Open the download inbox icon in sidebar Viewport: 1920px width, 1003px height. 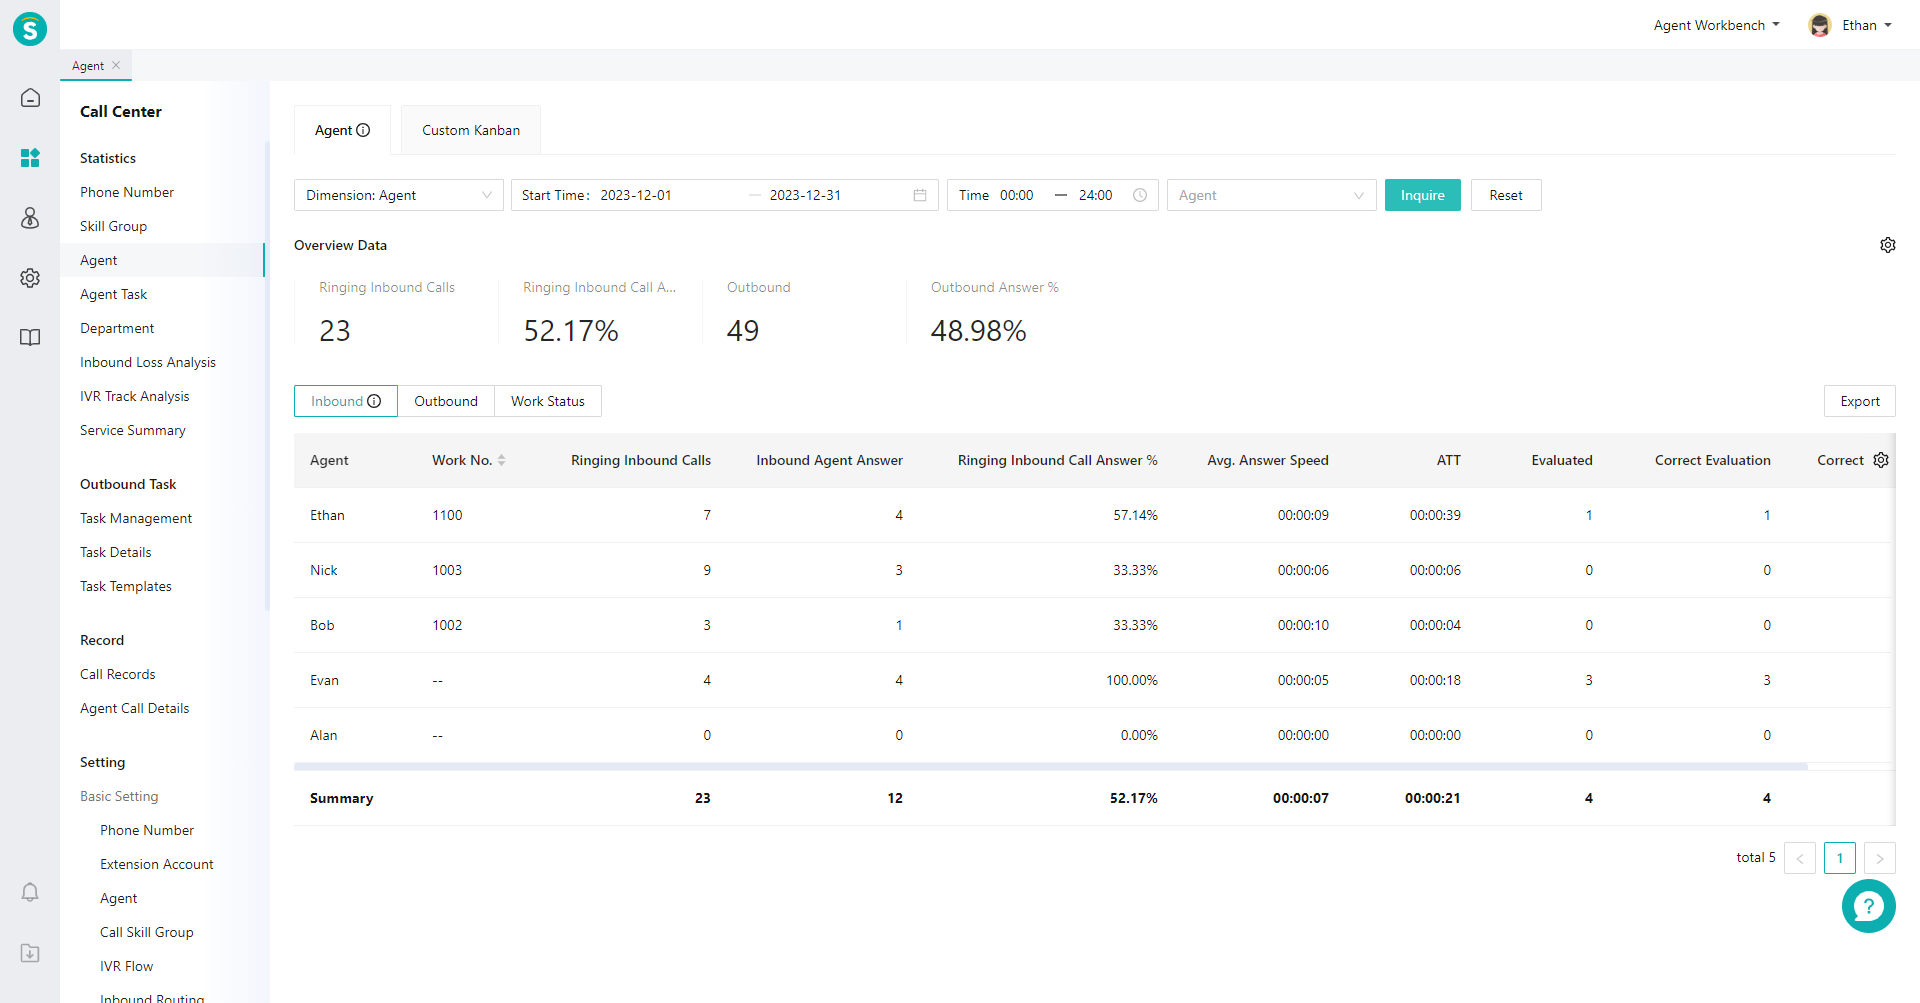(30, 953)
